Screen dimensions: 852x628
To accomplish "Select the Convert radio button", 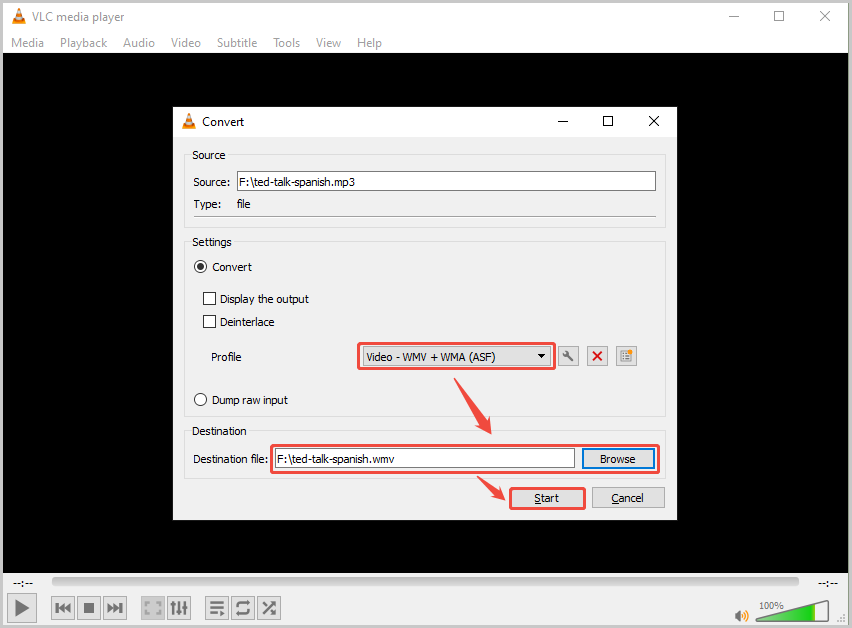I will 201,267.
